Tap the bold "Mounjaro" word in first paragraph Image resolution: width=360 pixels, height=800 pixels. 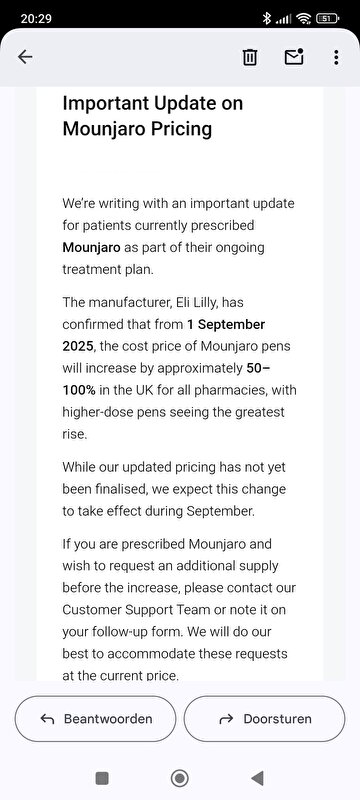[x=91, y=248]
